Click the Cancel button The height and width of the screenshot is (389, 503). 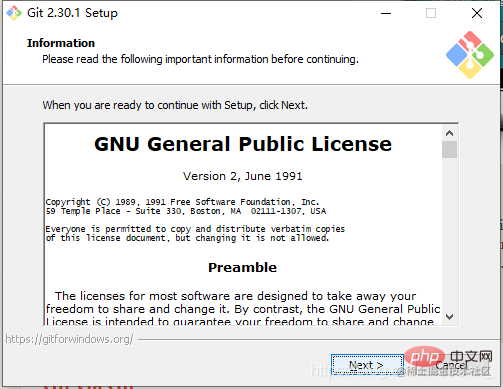451,365
